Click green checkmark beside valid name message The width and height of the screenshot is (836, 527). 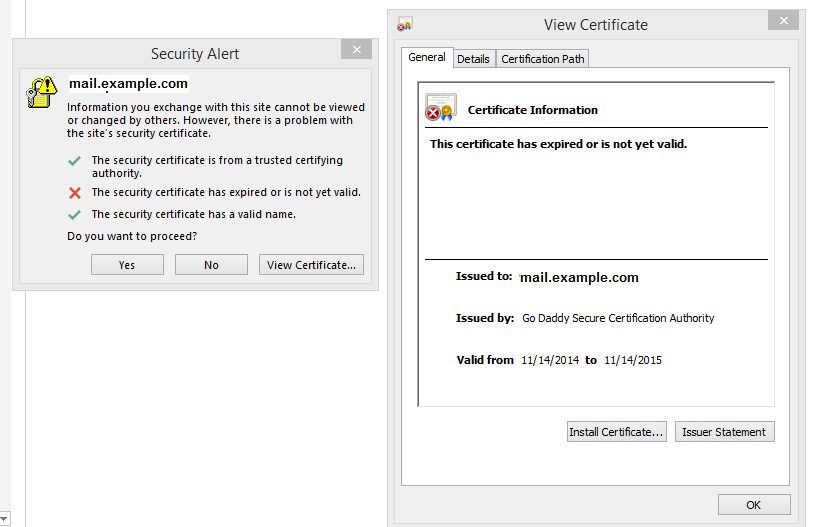[x=74, y=215]
